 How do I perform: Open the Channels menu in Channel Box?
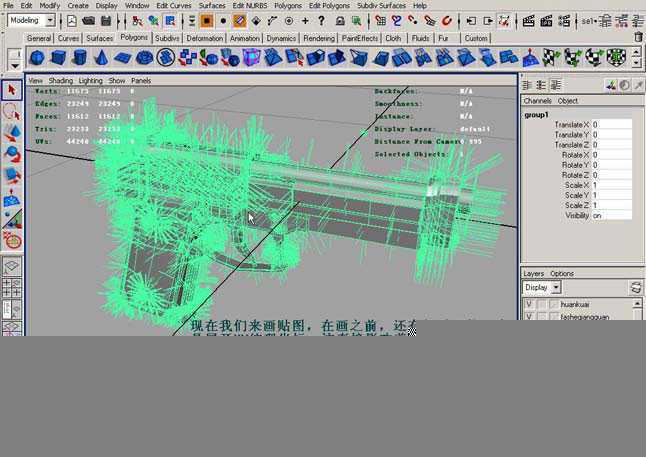537,101
